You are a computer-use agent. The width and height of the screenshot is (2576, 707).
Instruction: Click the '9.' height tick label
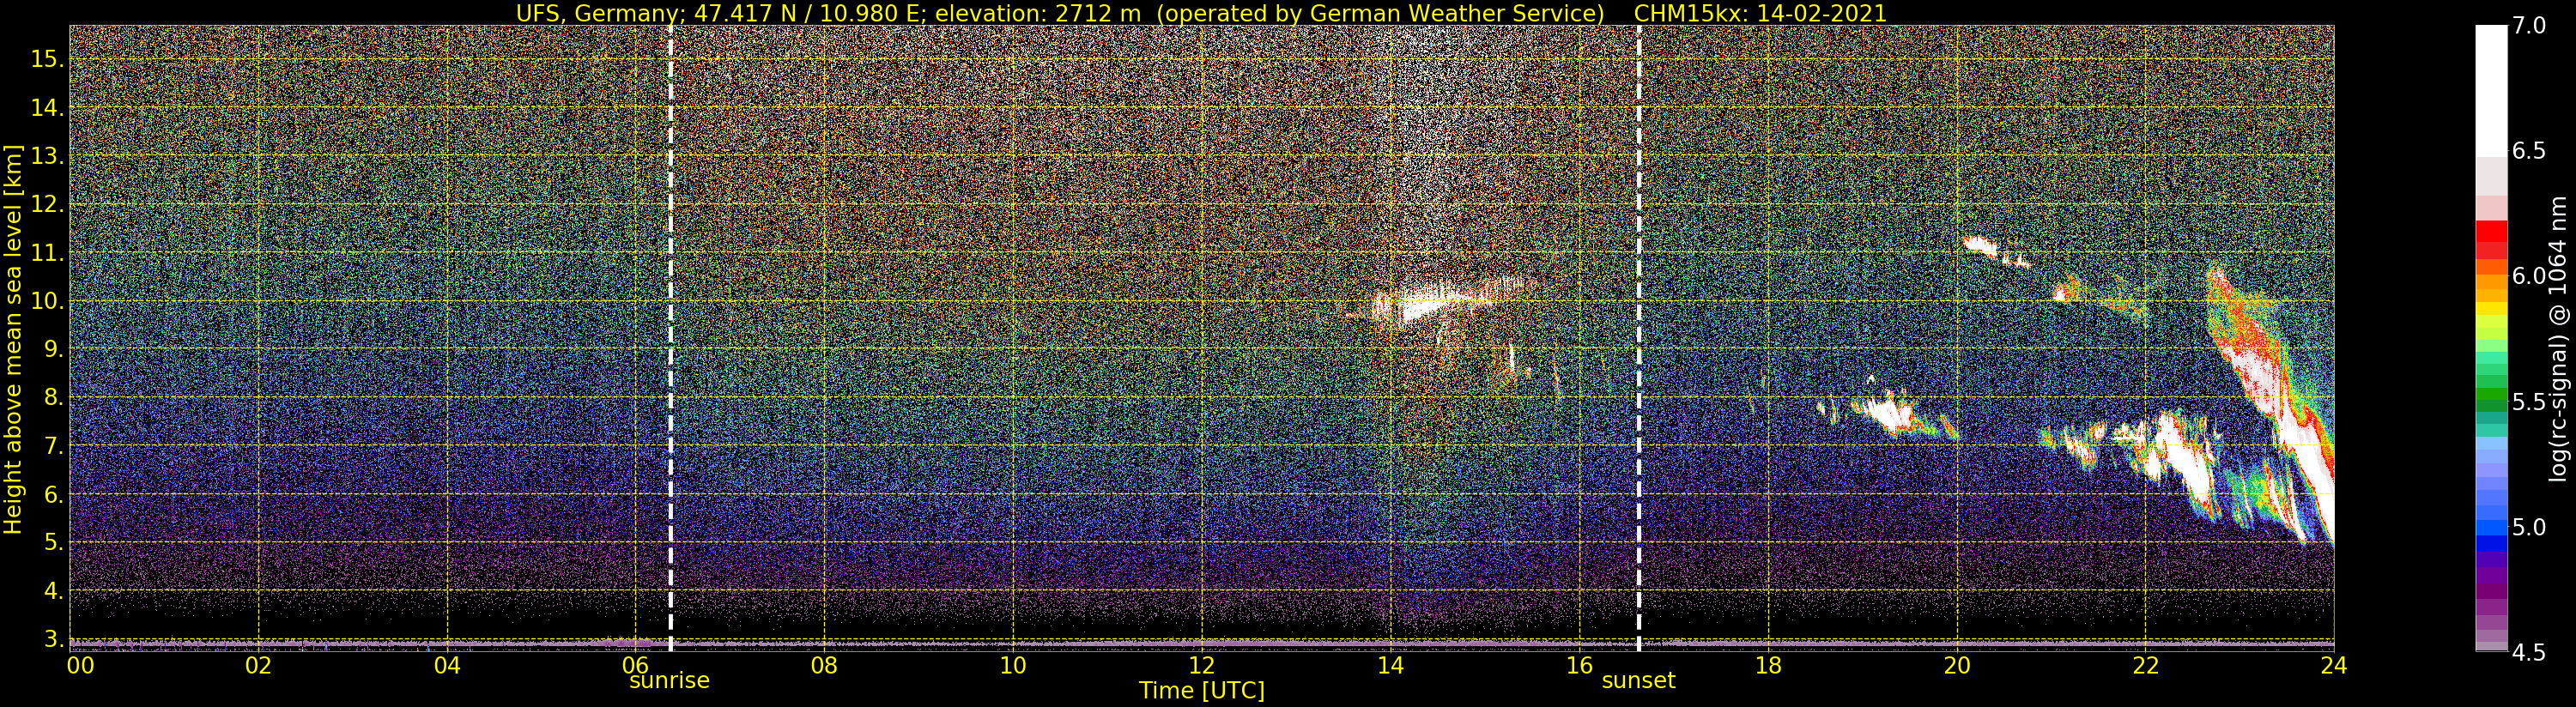click(52, 349)
